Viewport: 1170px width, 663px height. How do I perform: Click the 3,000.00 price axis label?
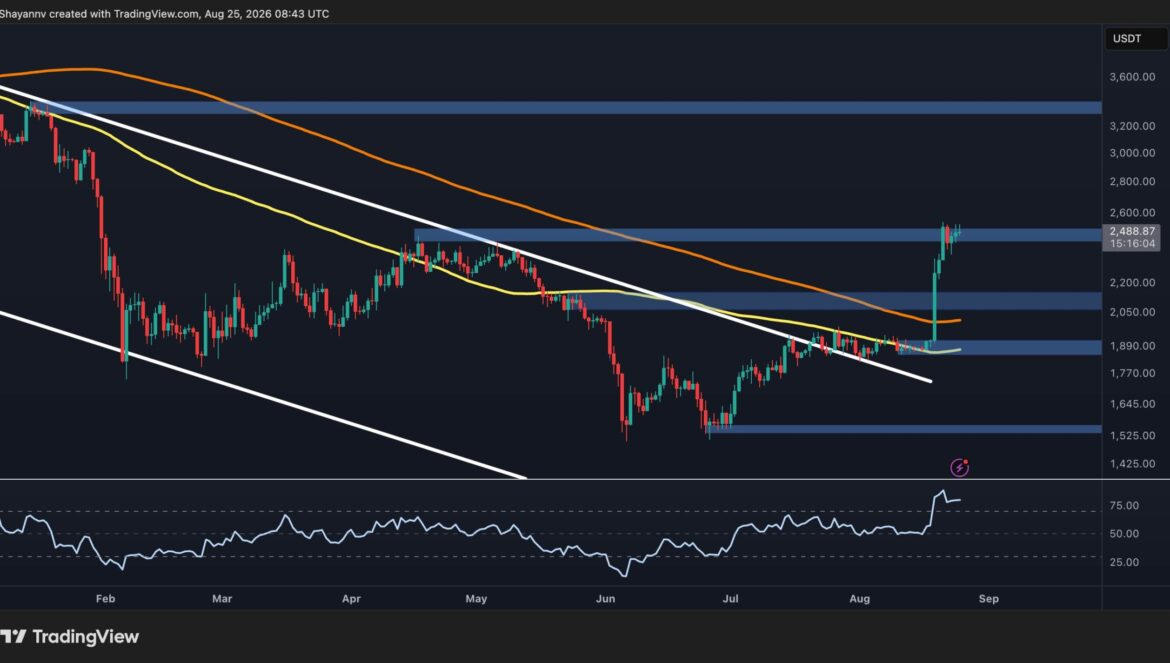(1132, 153)
